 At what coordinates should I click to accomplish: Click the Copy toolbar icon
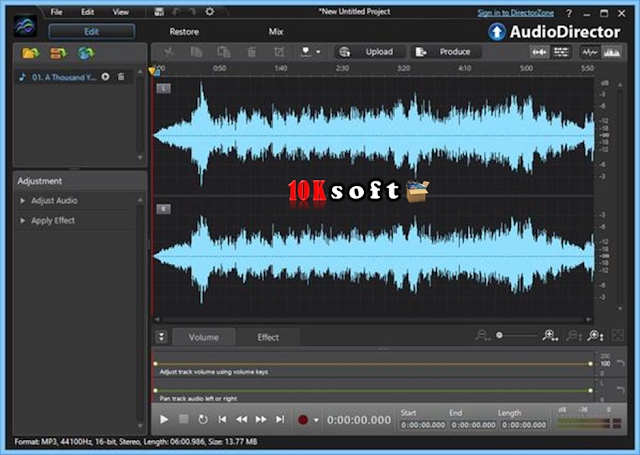pyautogui.click(x=196, y=52)
